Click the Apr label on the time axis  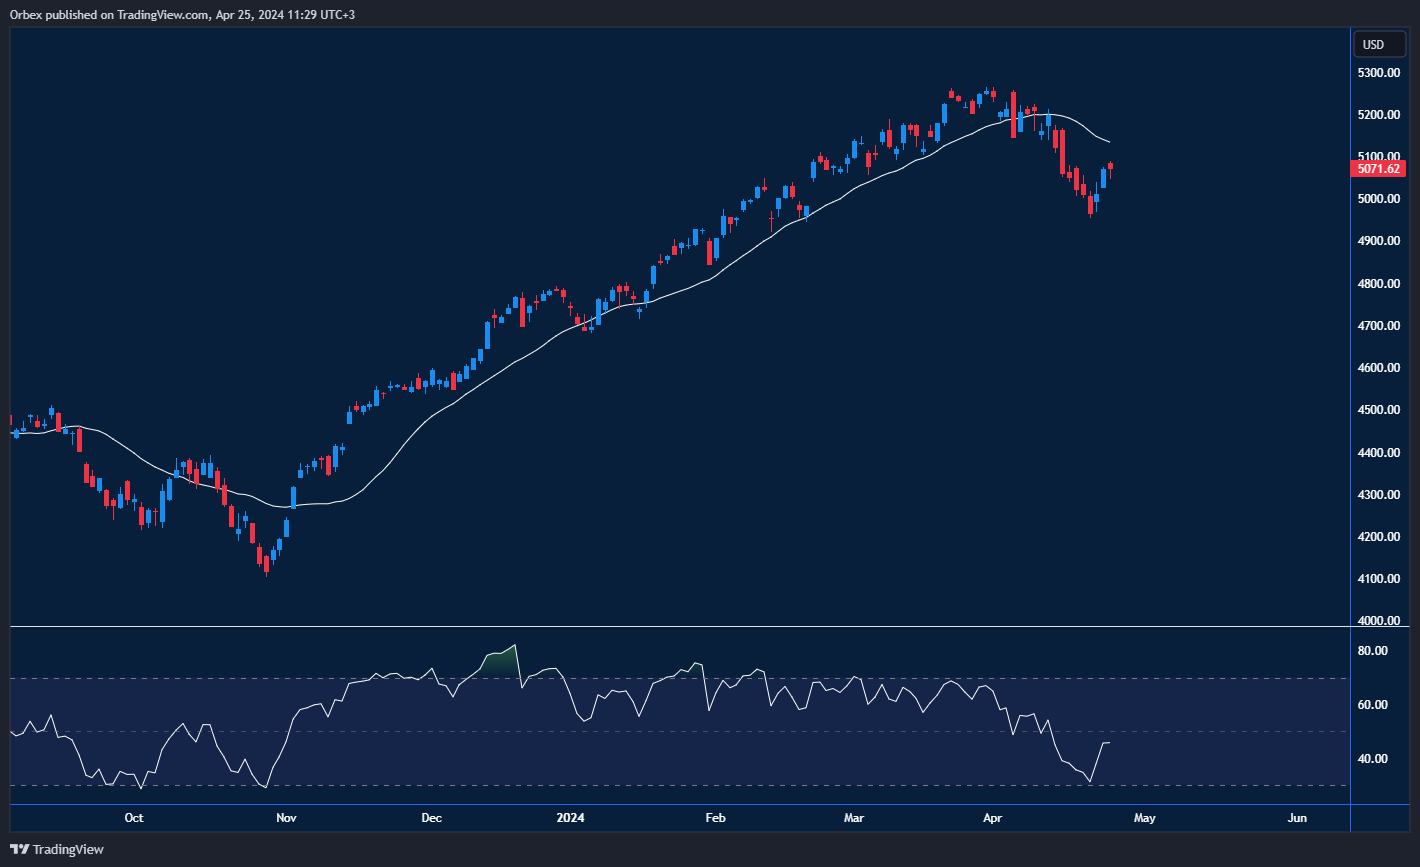[991, 817]
